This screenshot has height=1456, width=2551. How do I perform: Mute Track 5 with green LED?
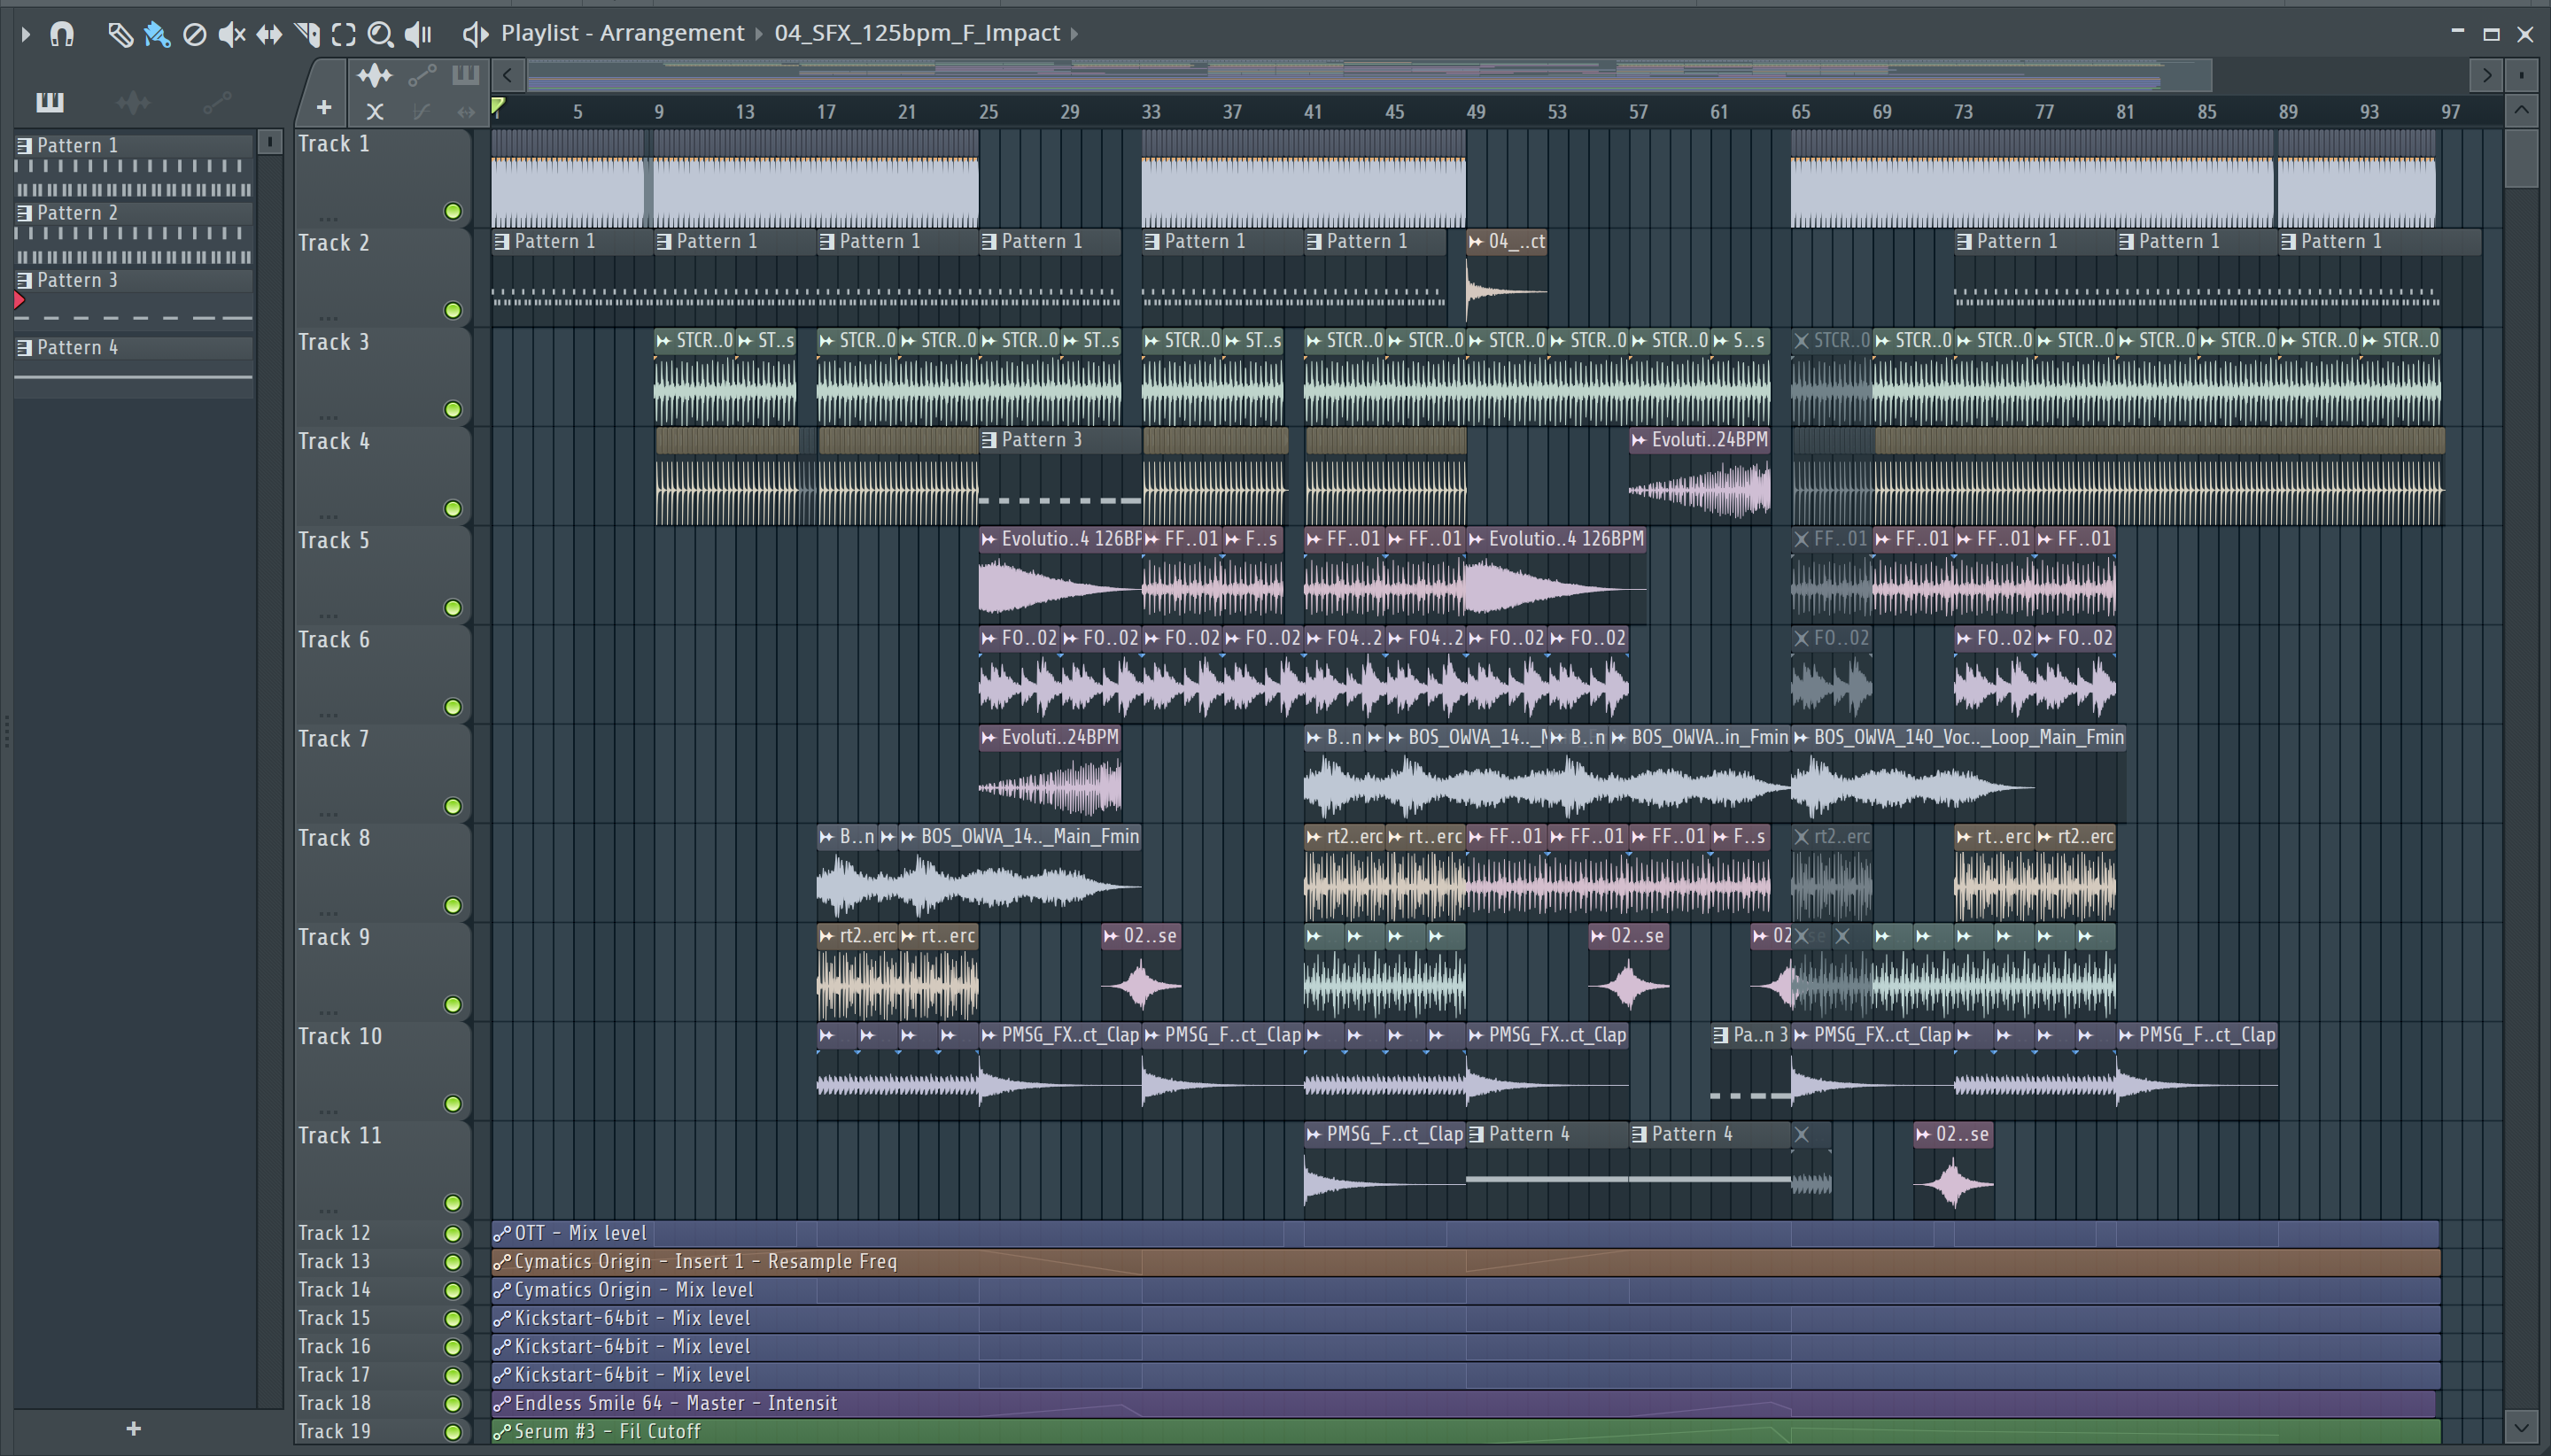click(453, 608)
